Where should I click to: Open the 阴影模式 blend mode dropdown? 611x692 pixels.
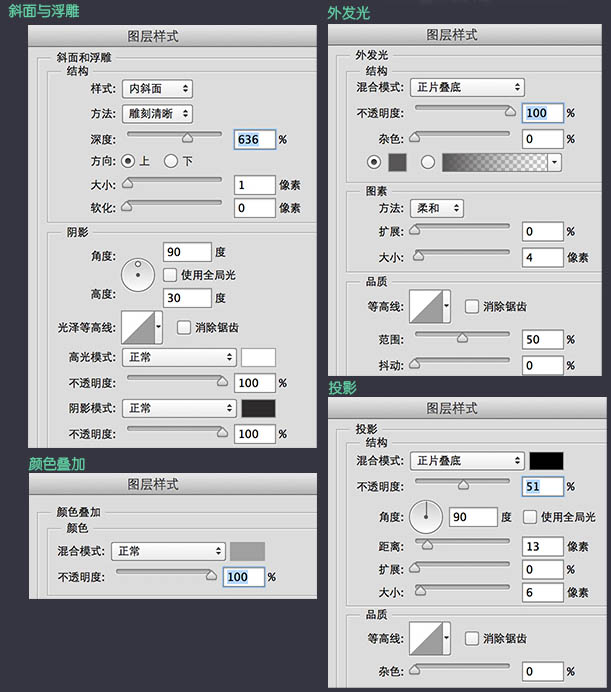pos(179,408)
